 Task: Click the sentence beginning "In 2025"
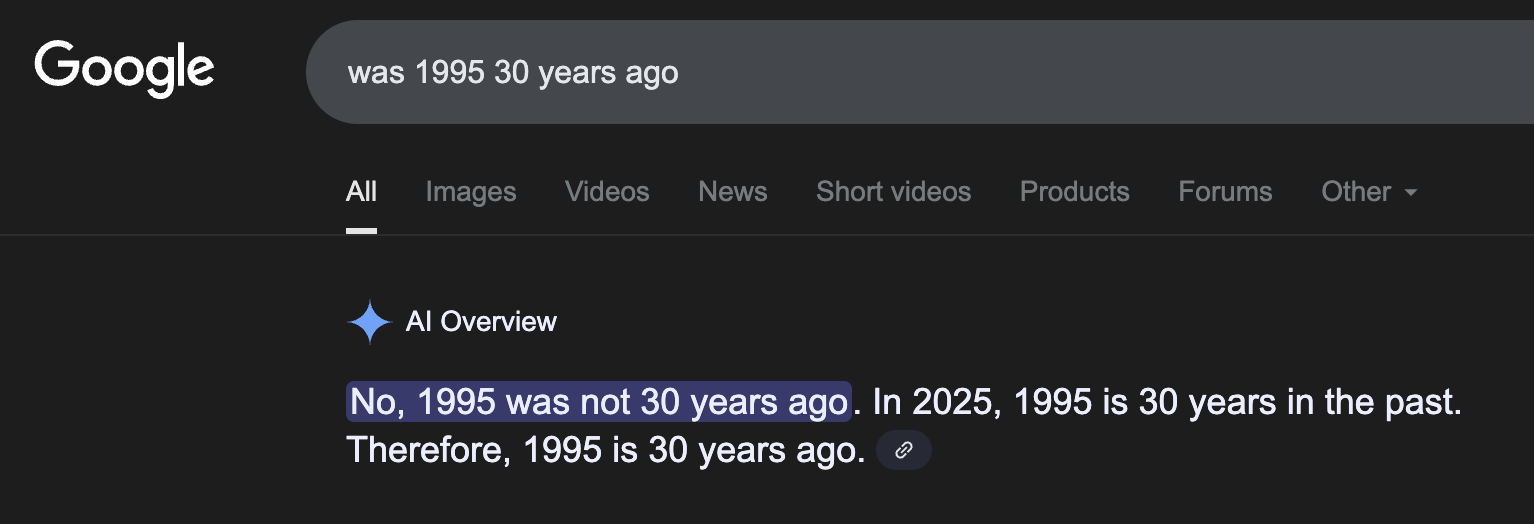pos(1166,402)
